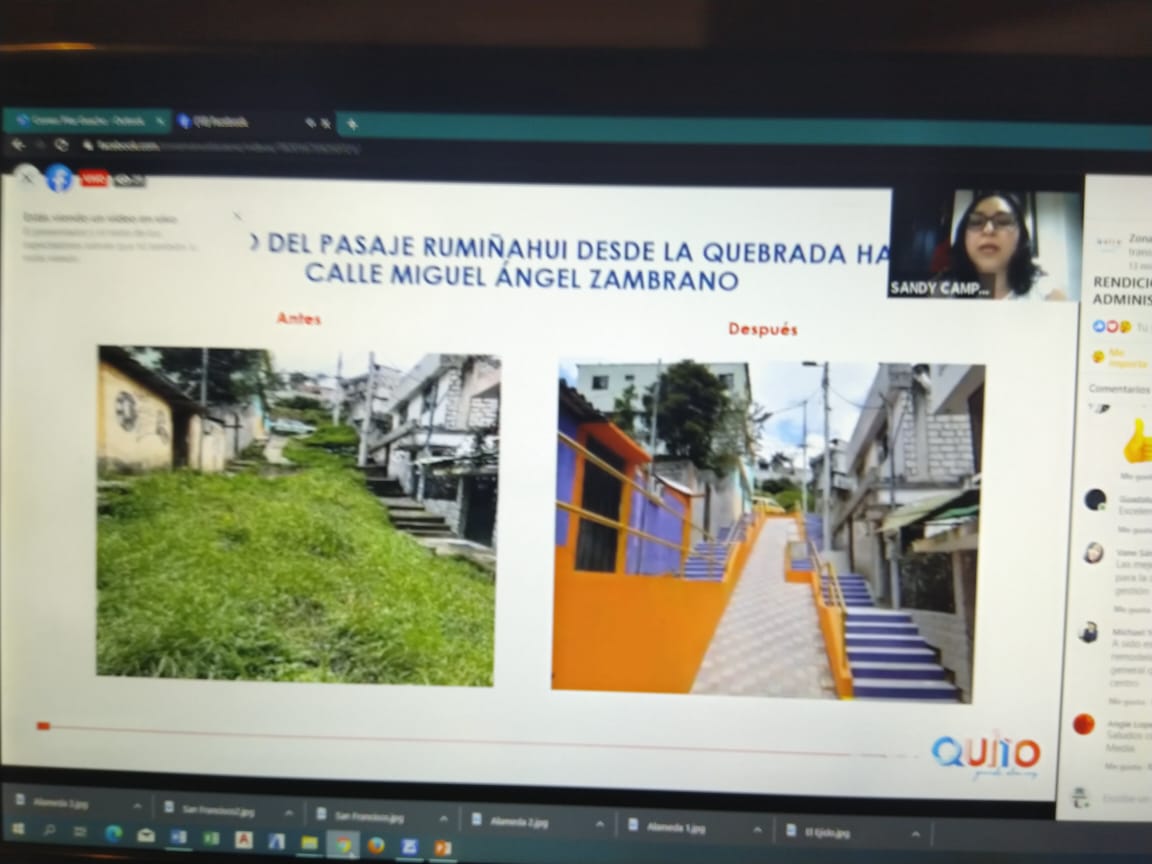Click the browser back arrow

(16, 145)
